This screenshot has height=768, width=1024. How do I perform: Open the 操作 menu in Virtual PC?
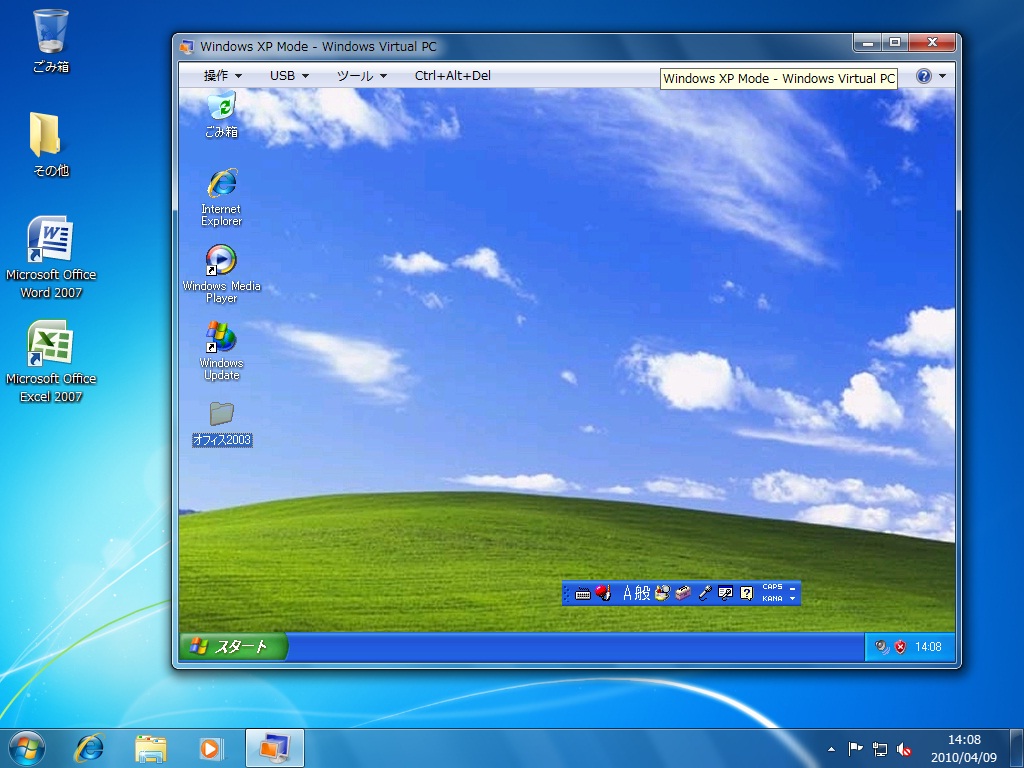(x=223, y=76)
